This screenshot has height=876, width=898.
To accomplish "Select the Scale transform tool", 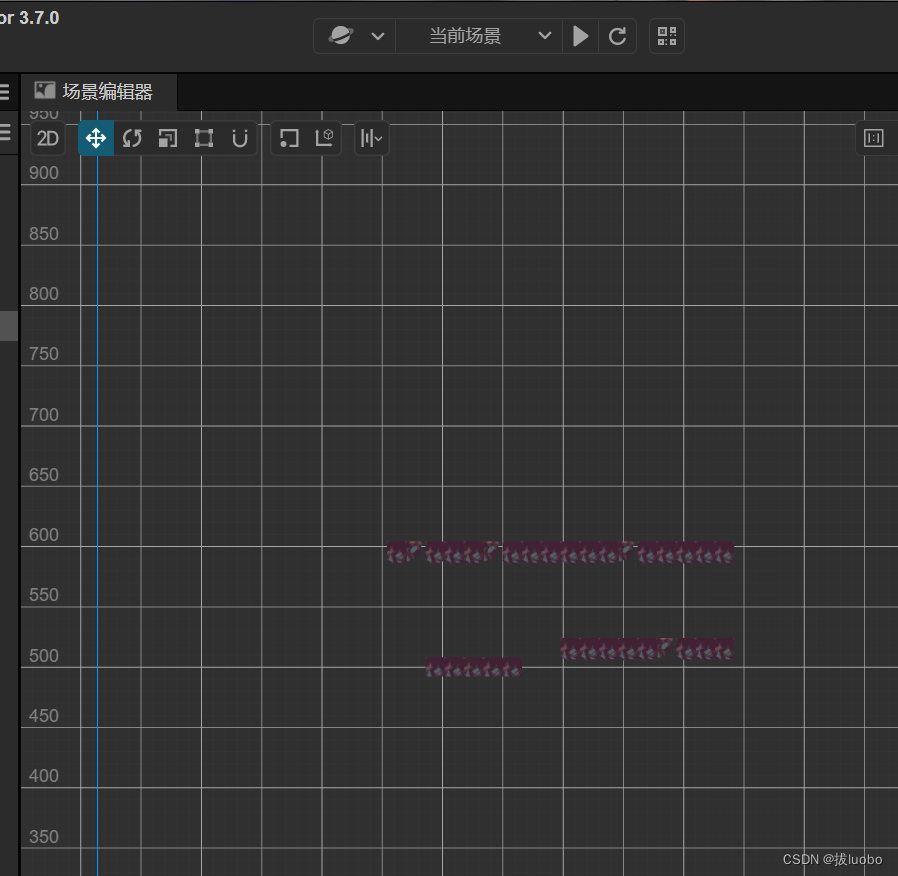I will point(167,138).
